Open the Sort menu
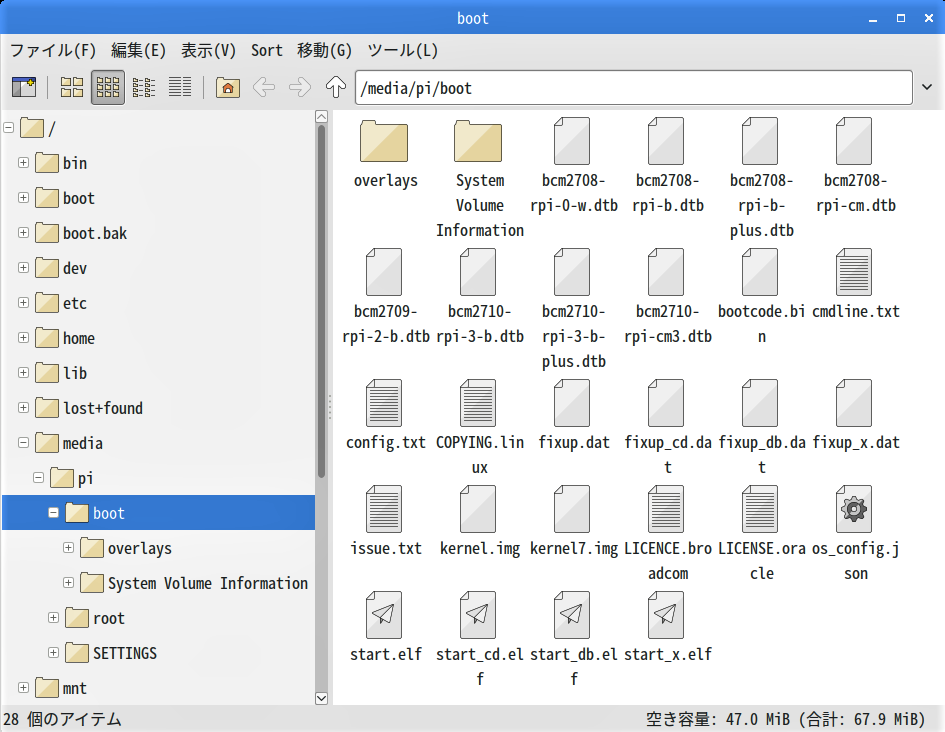The width and height of the screenshot is (945, 732). click(x=267, y=50)
